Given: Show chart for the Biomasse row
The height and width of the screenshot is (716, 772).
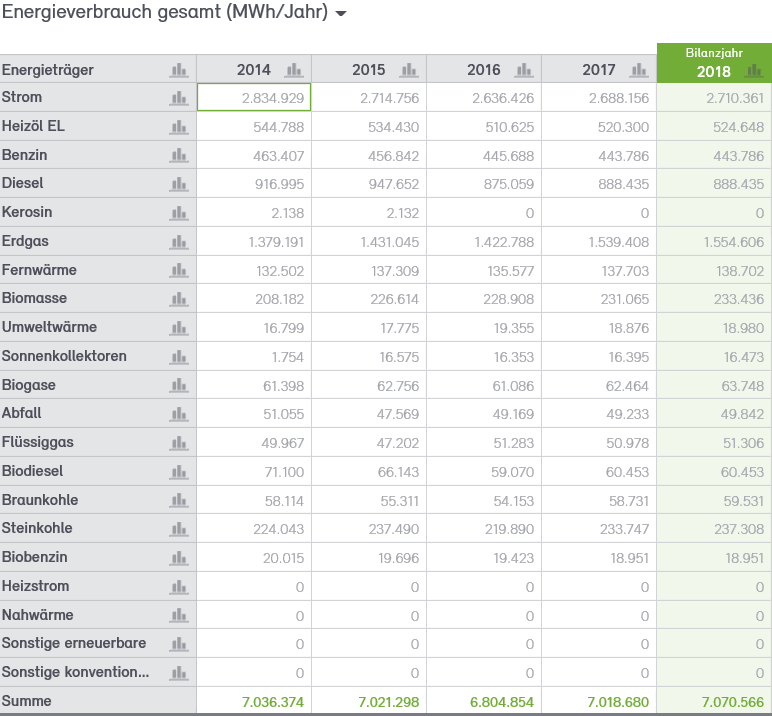Looking at the screenshot, I should (179, 299).
